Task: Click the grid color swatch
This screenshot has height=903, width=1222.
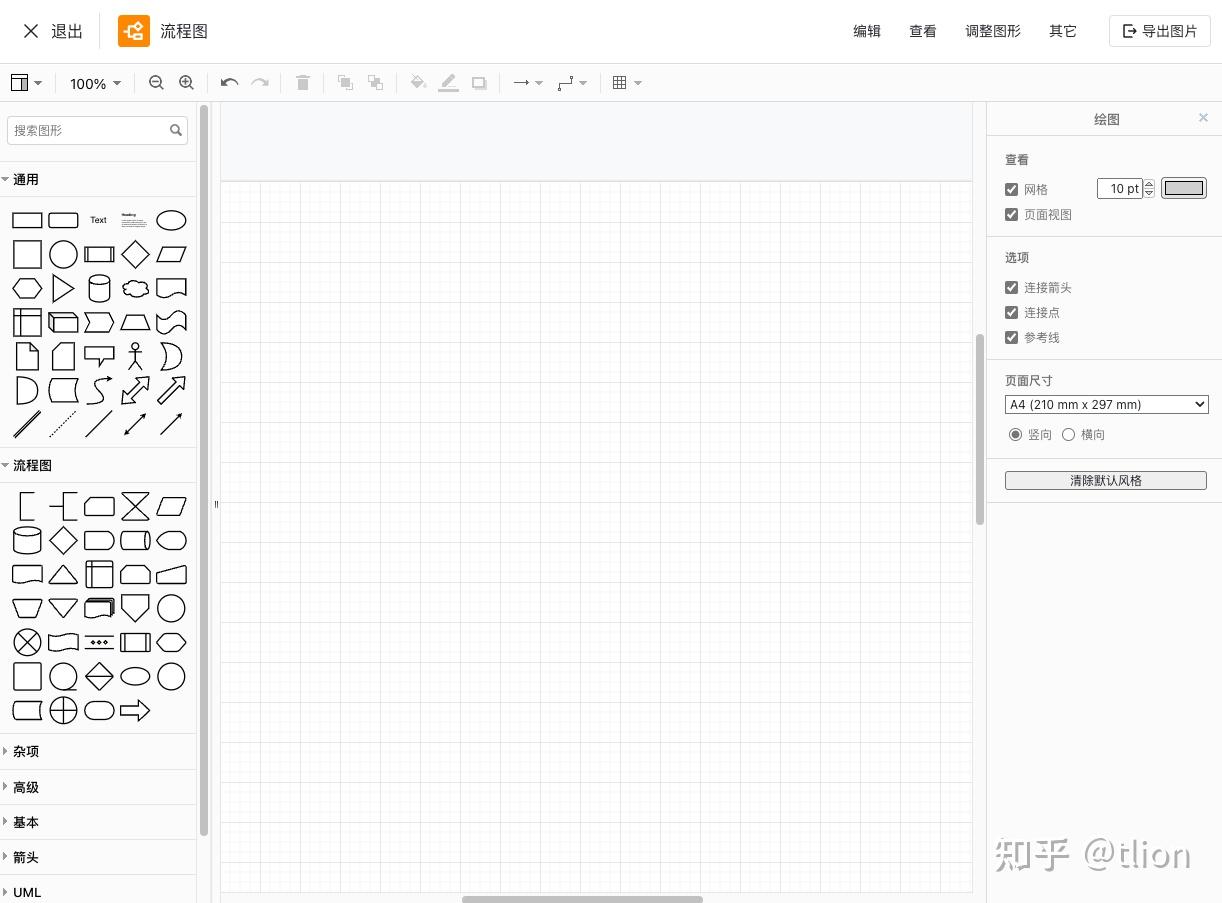Action: tap(1184, 188)
